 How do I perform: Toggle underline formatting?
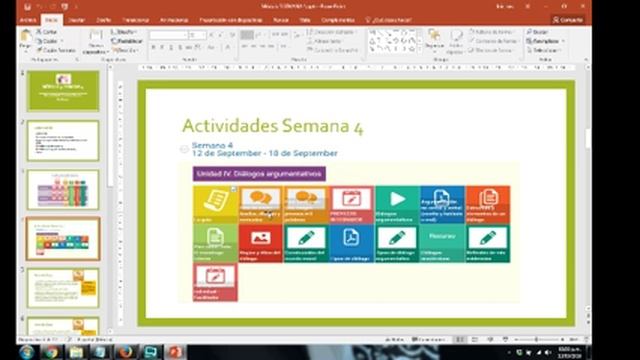[x=171, y=48]
